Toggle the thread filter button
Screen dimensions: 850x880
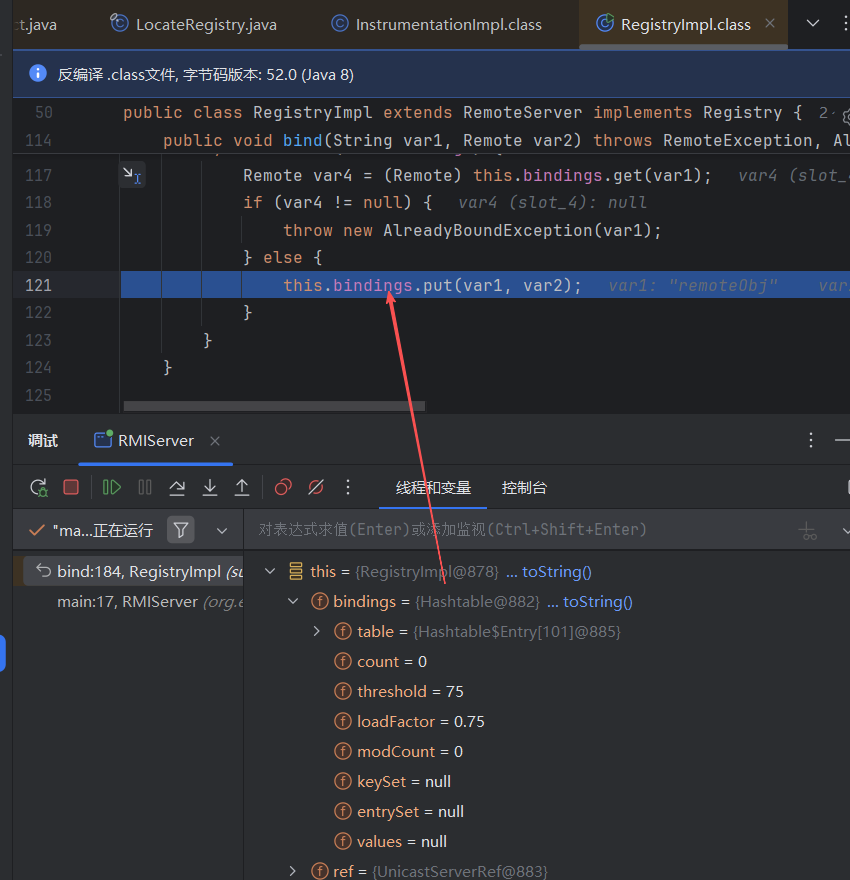pyautogui.click(x=181, y=530)
